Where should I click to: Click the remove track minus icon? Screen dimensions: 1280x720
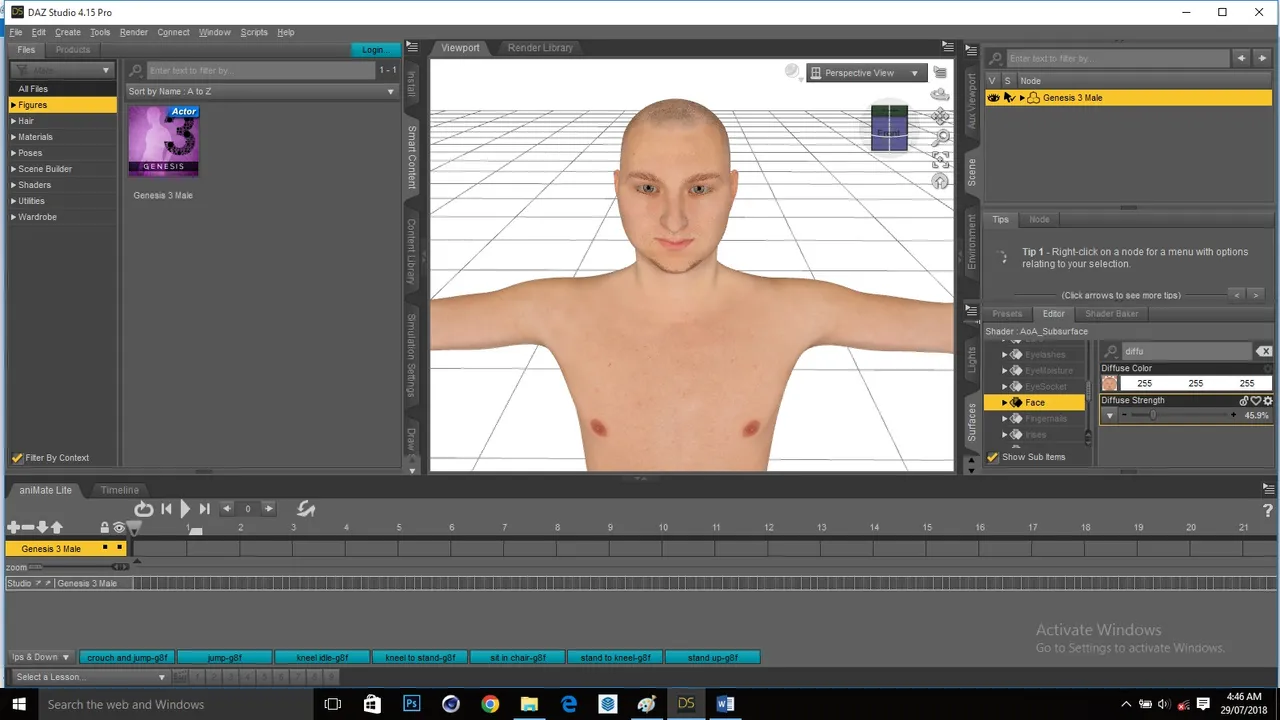click(x=28, y=527)
